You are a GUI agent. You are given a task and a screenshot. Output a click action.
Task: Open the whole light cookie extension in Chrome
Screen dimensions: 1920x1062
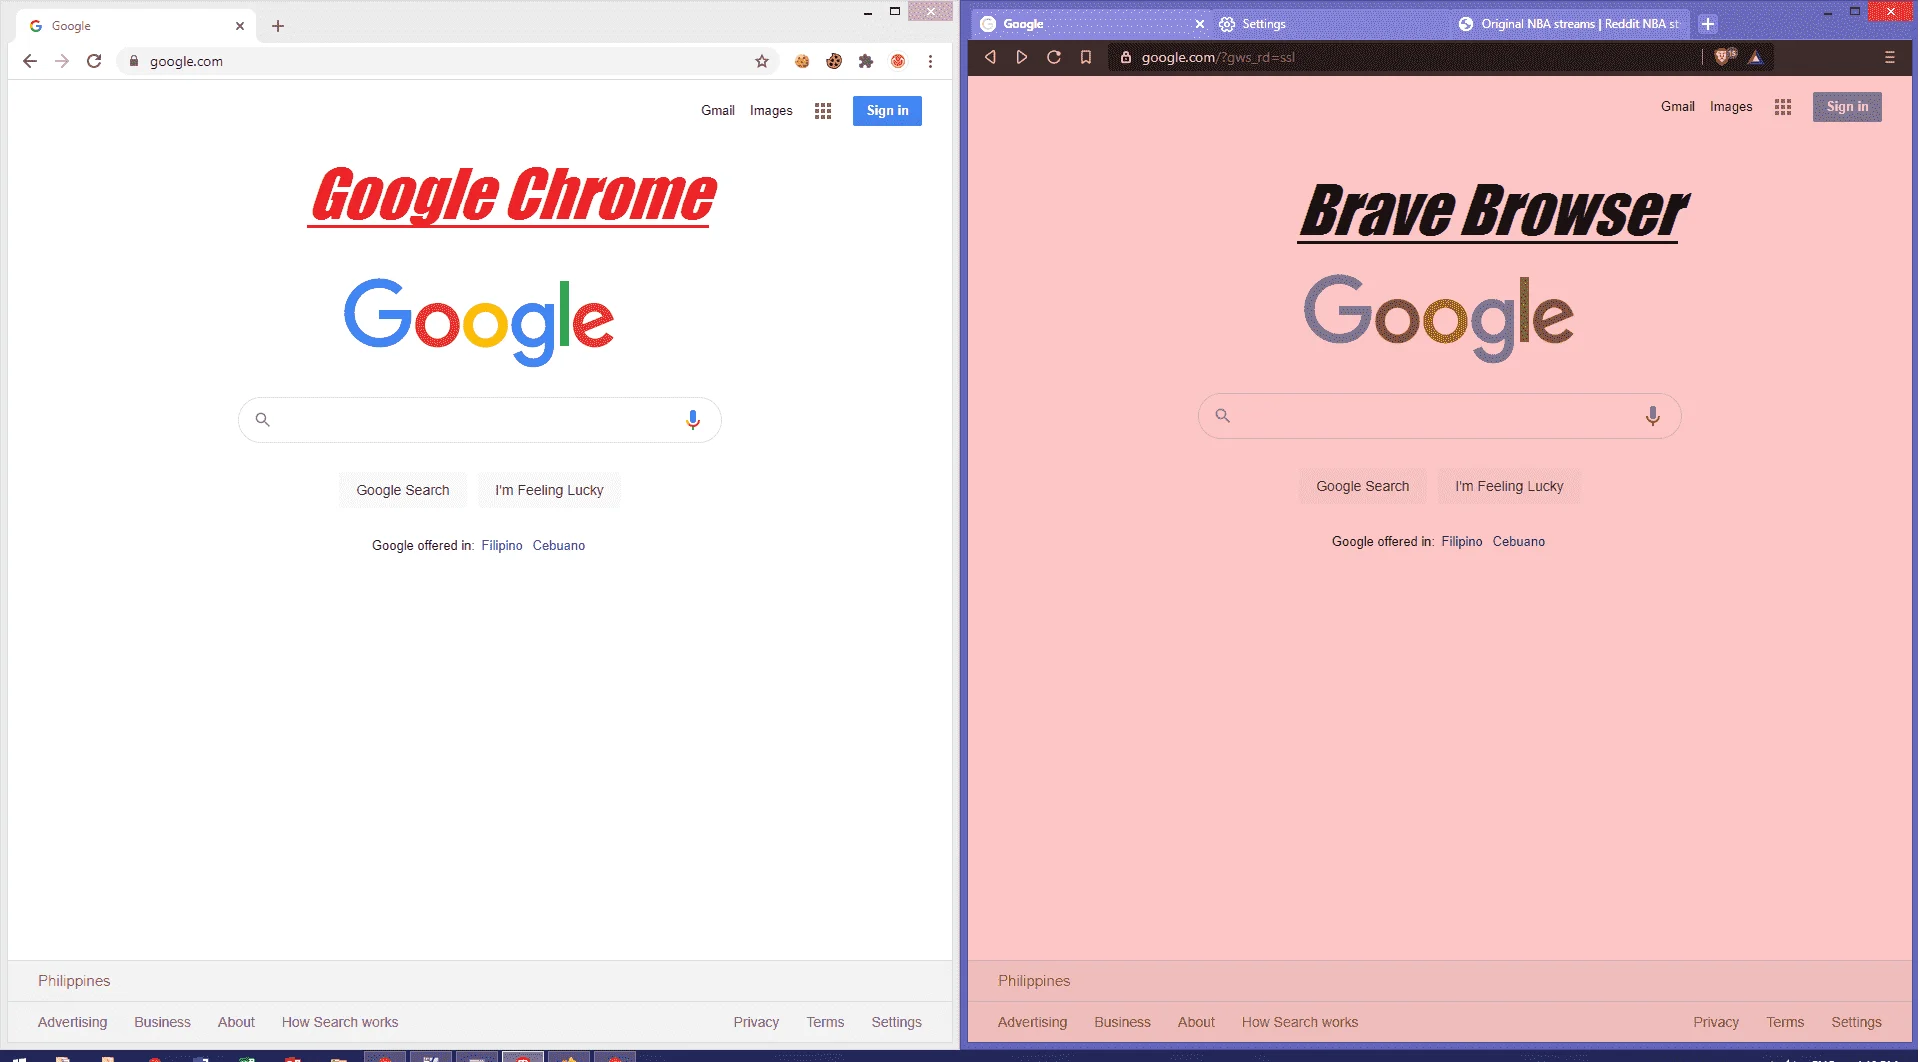pos(802,61)
